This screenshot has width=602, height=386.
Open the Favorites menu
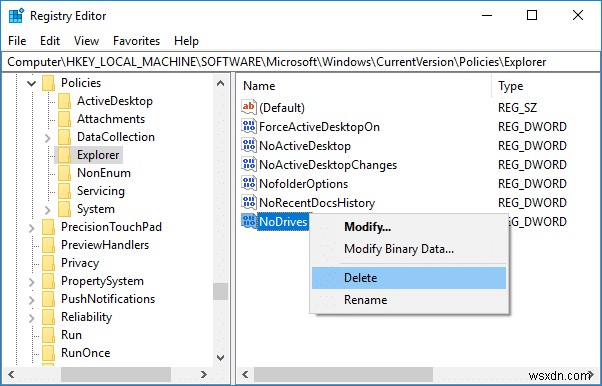[x=136, y=41]
